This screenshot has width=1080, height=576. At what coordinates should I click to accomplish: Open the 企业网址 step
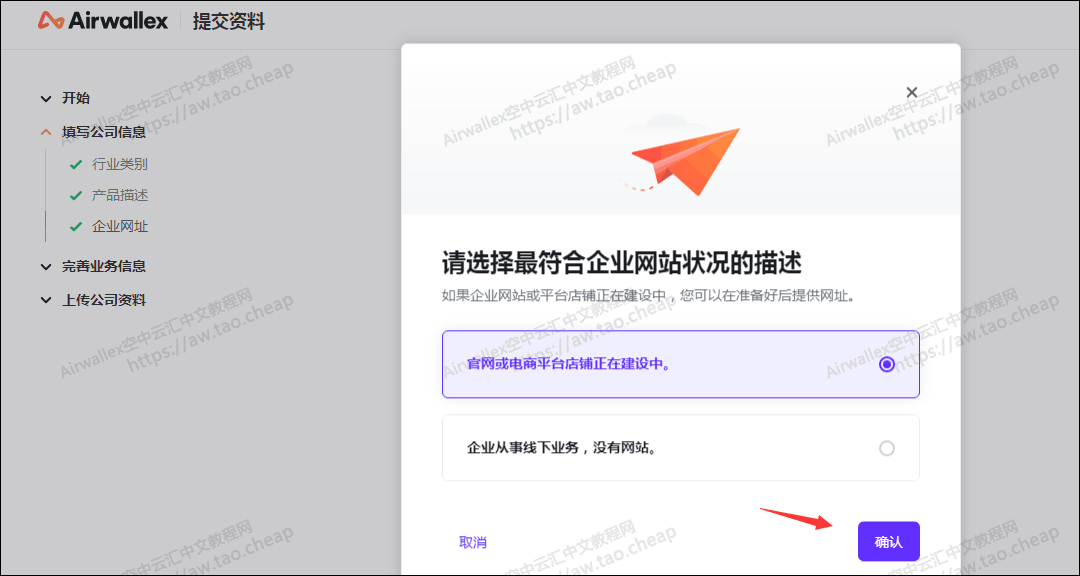coord(120,227)
